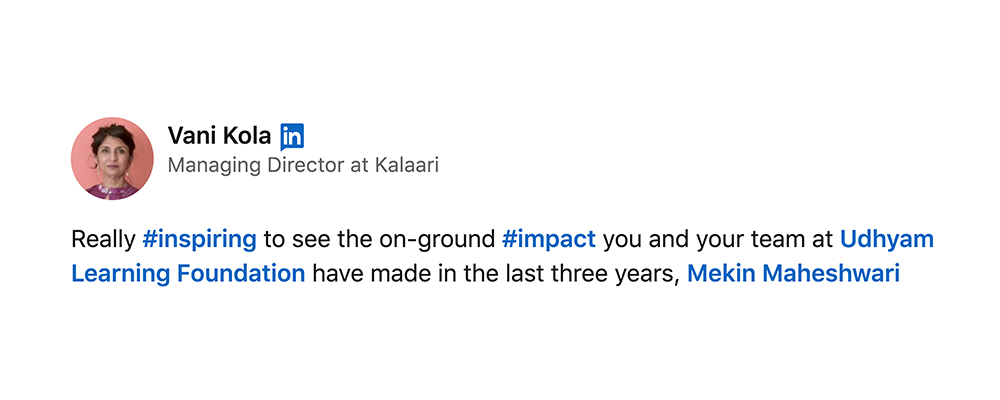Screen dimensions: 1000x400
Task: Click the Managing Director at Kalaari headline
Action: [x=303, y=166]
